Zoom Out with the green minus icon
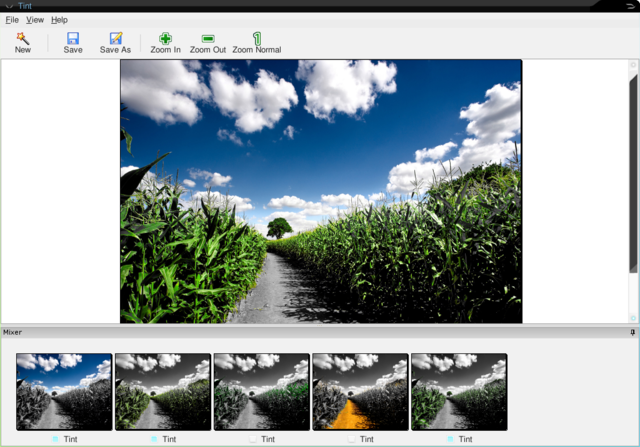The width and height of the screenshot is (640, 447). coord(208,39)
